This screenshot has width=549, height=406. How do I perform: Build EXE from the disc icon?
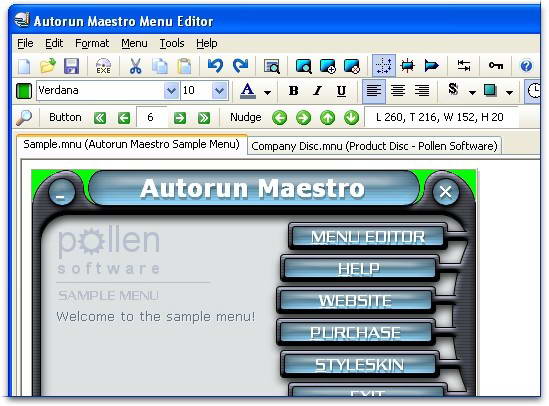pos(104,66)
